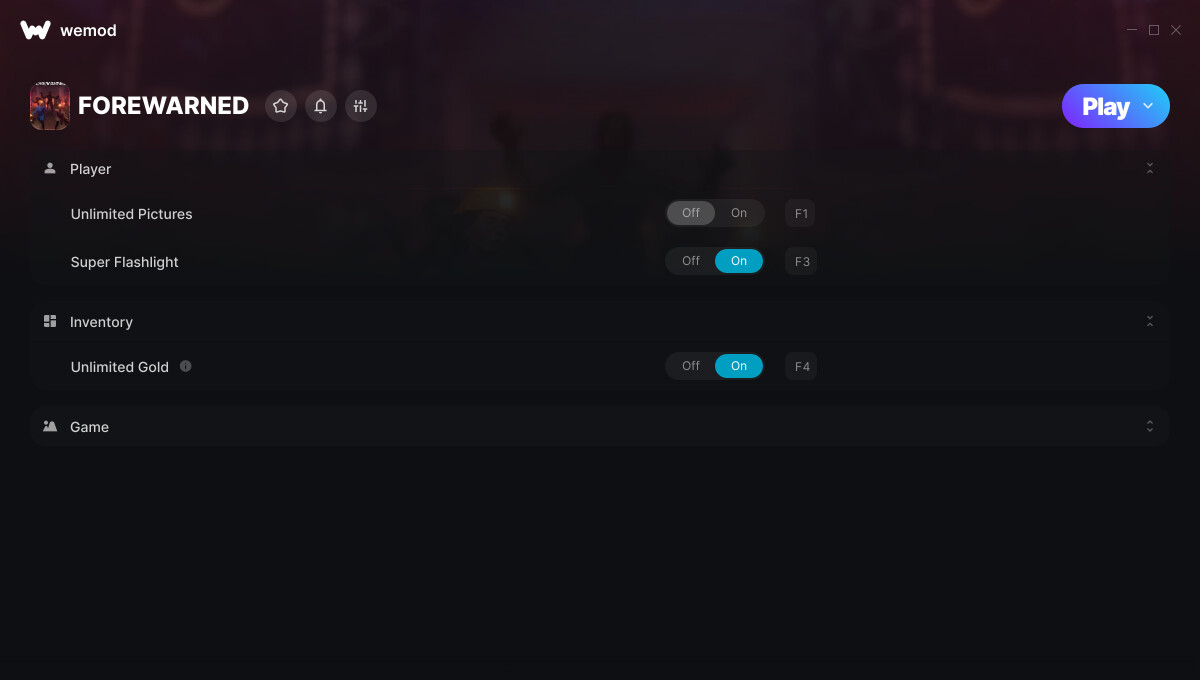This screenshot has width=1200, height=680.
Task: Open the Play button dropdown arrow
Action: pyautogui.click(x=1148, y=106)
